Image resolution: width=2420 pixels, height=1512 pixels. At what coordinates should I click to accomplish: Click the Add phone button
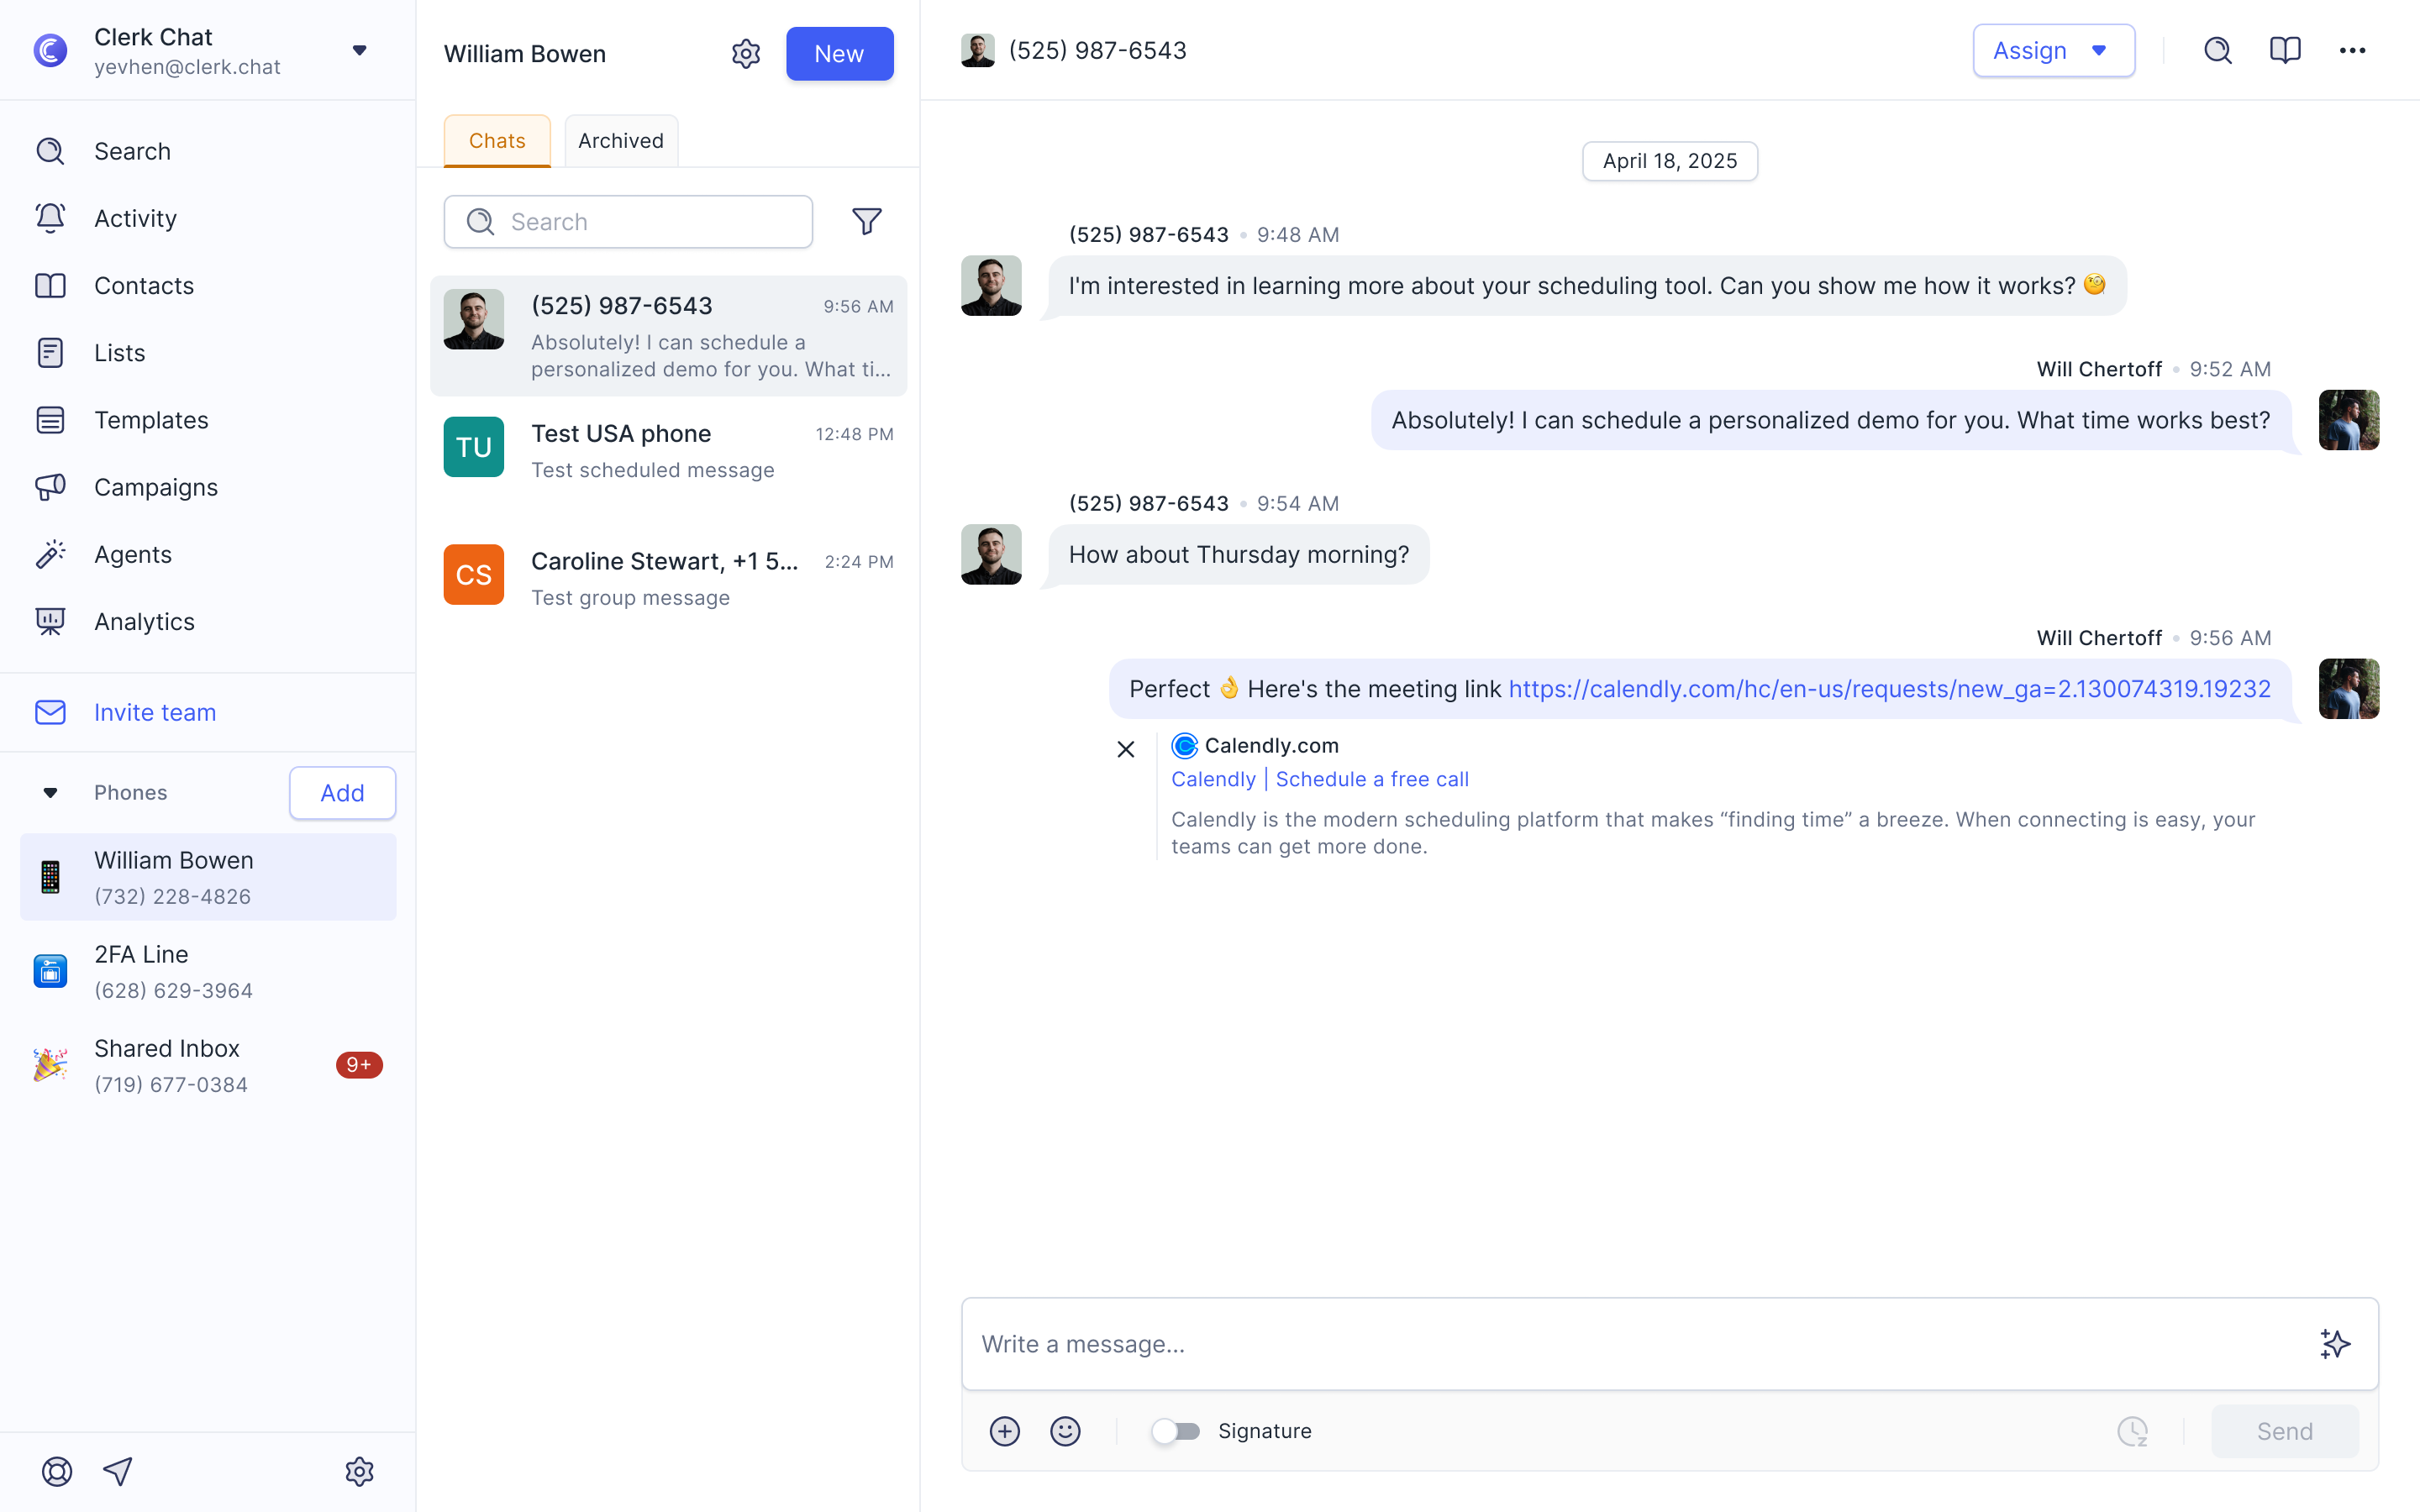click(342, 793)
